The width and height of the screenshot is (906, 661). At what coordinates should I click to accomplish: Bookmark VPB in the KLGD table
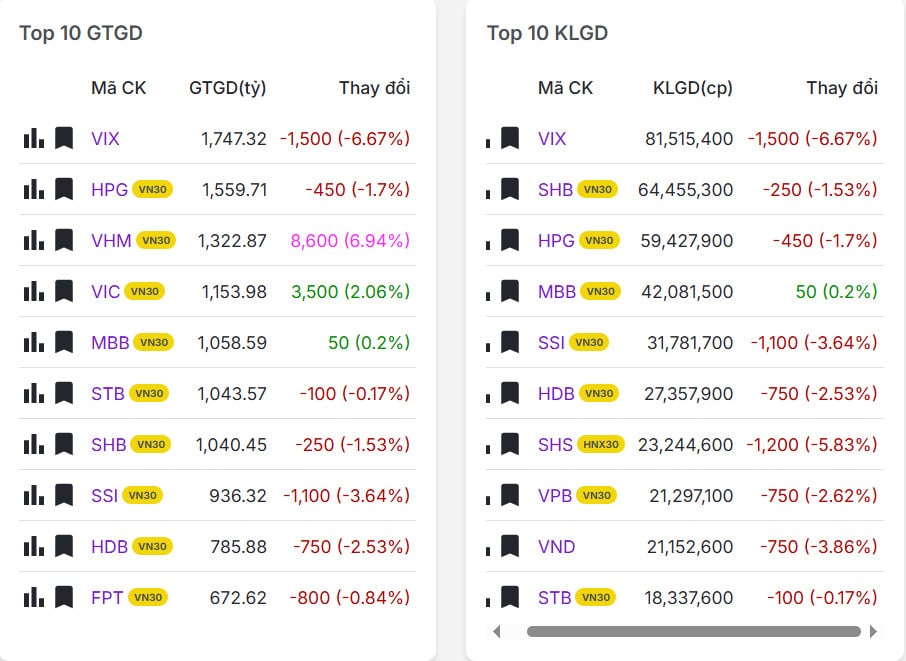[510, 495]
